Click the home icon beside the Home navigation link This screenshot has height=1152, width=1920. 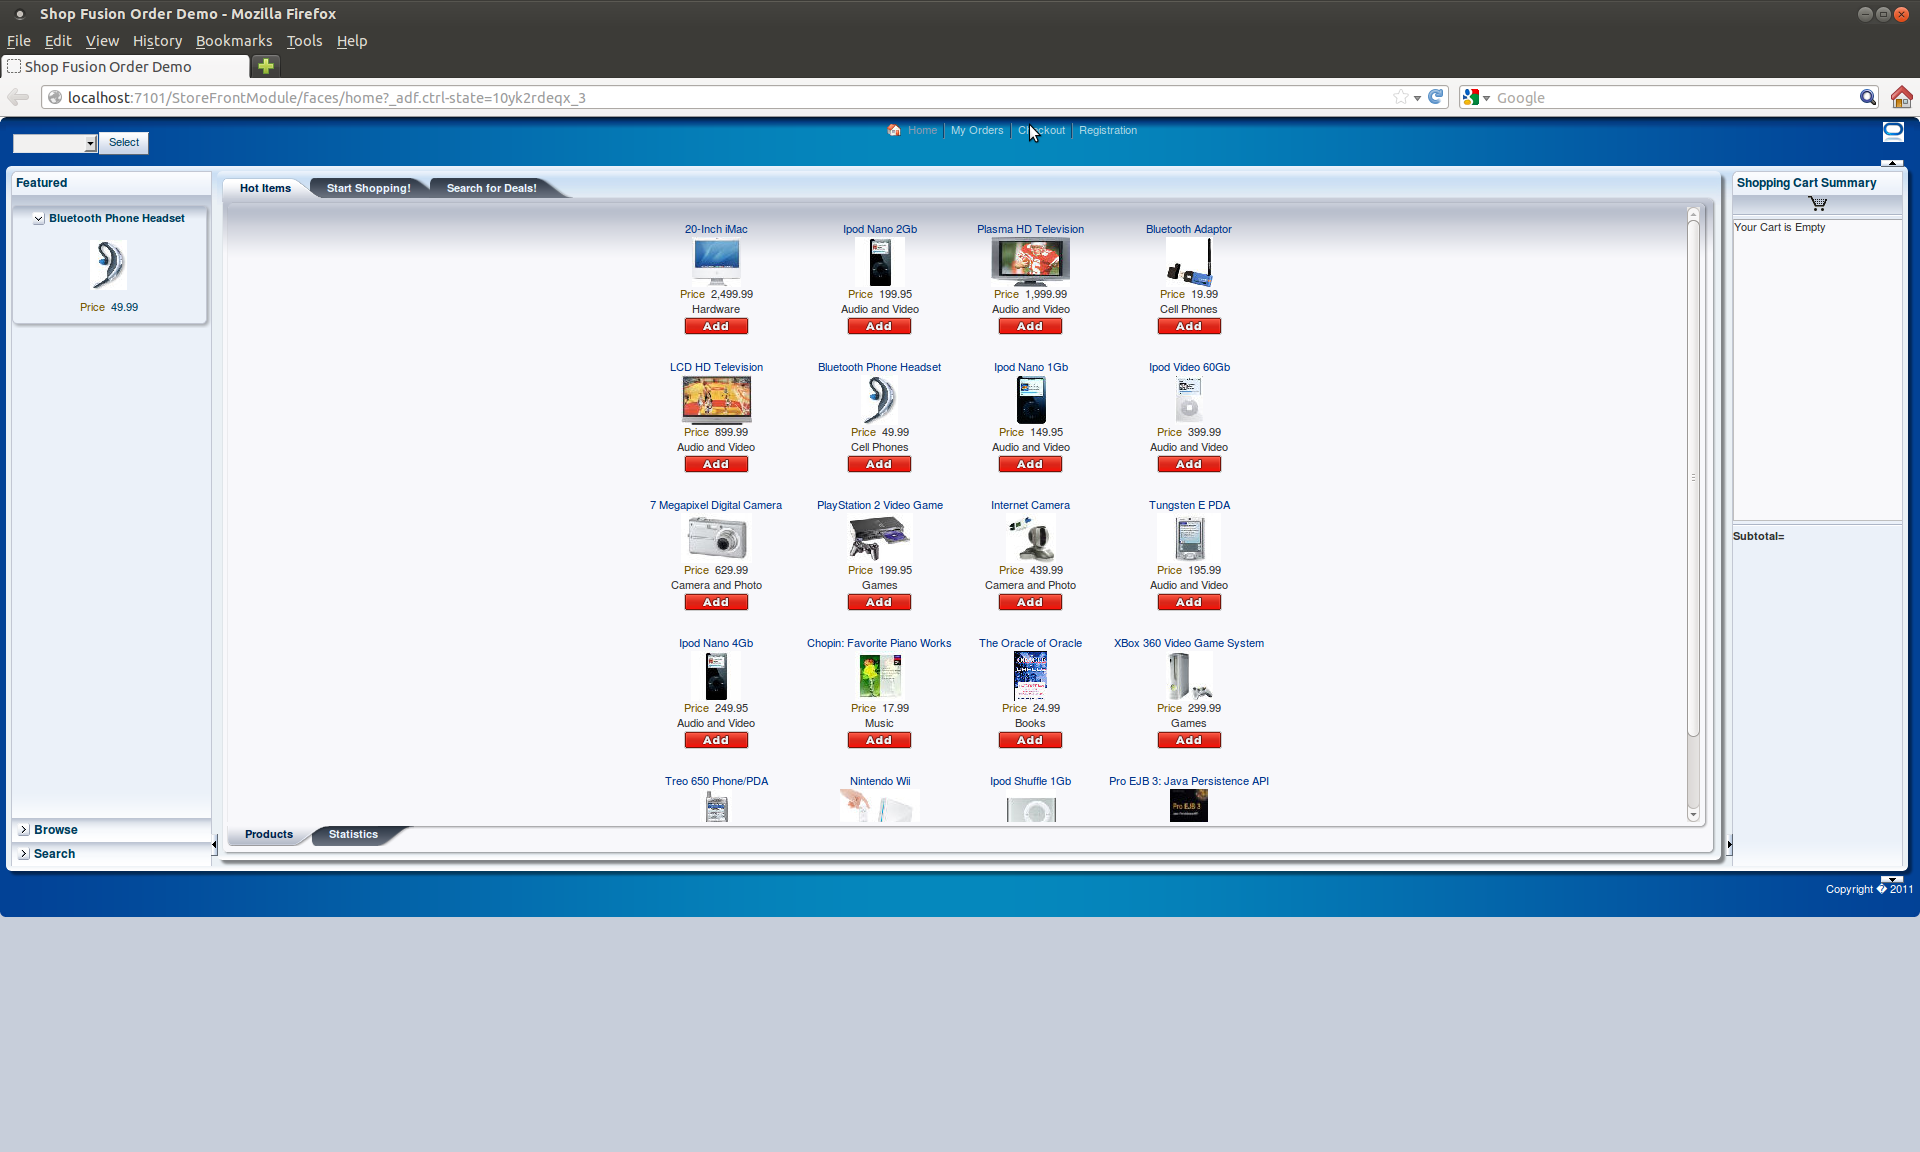coord(893,130)
